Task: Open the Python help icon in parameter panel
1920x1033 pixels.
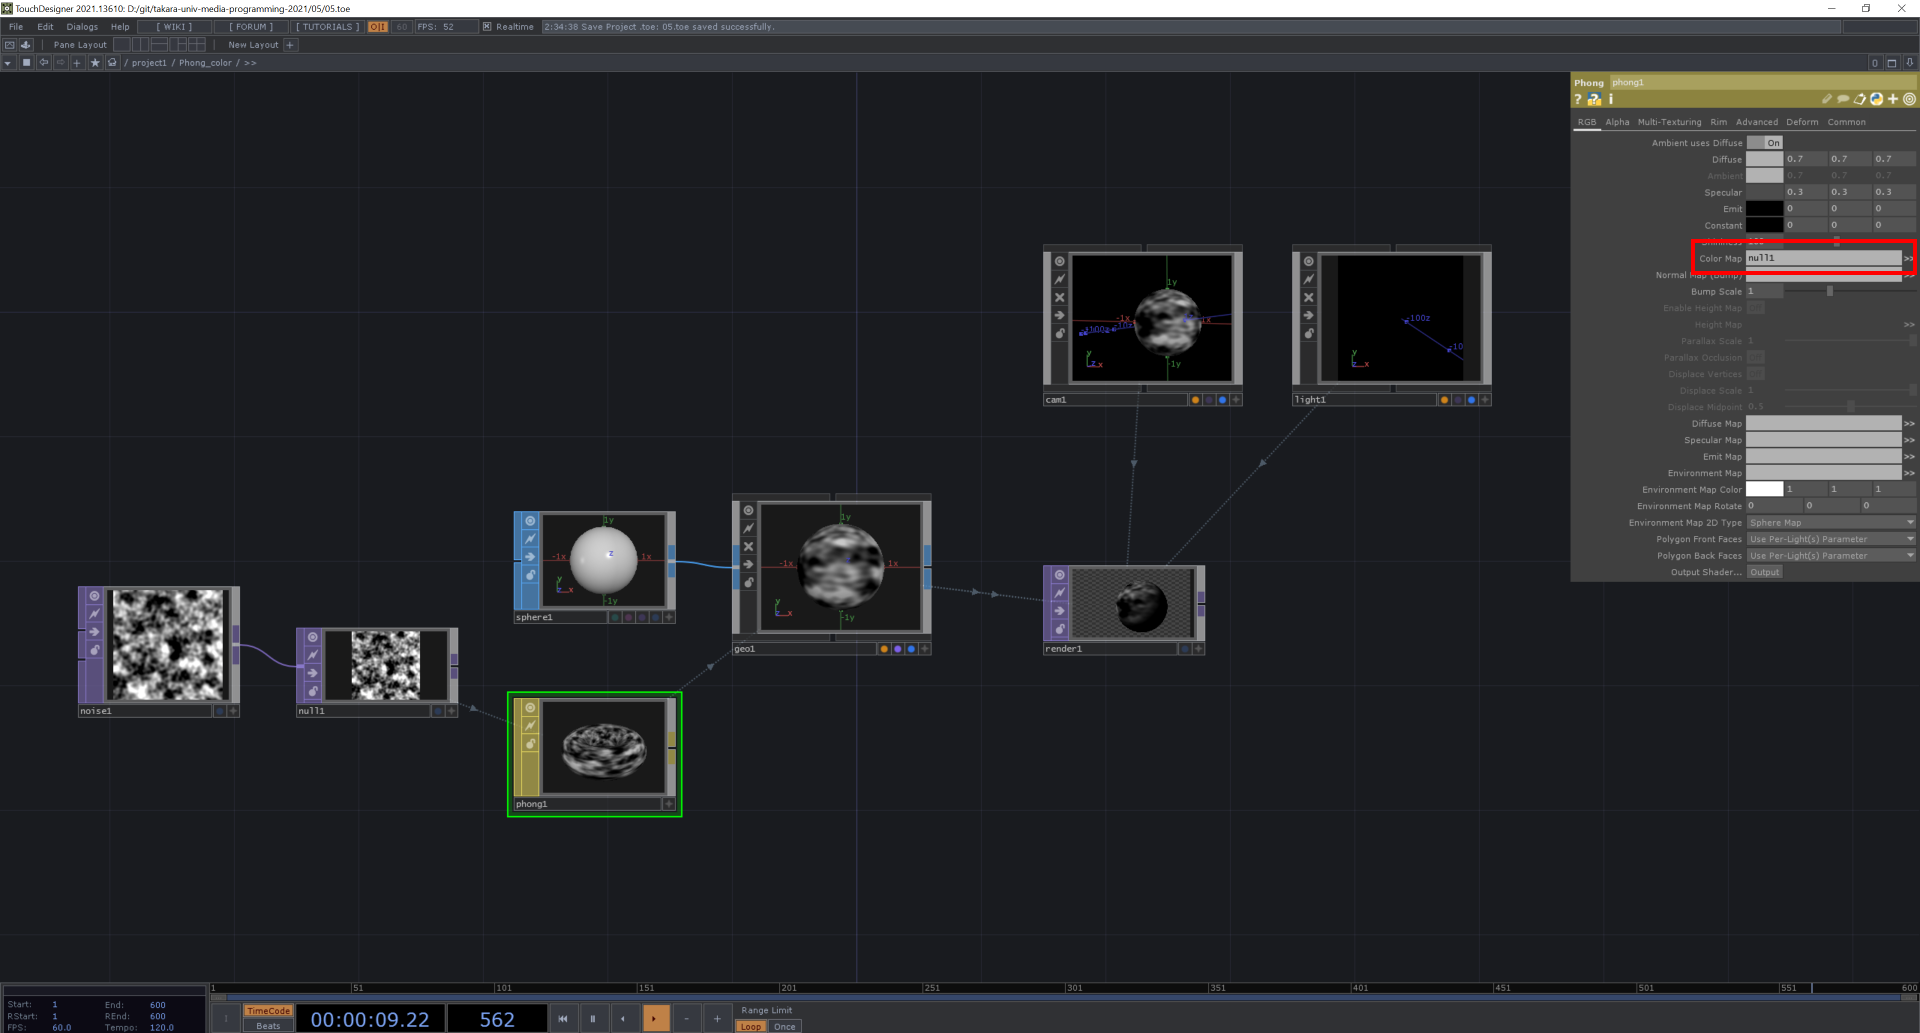Action: point(1594,99)
